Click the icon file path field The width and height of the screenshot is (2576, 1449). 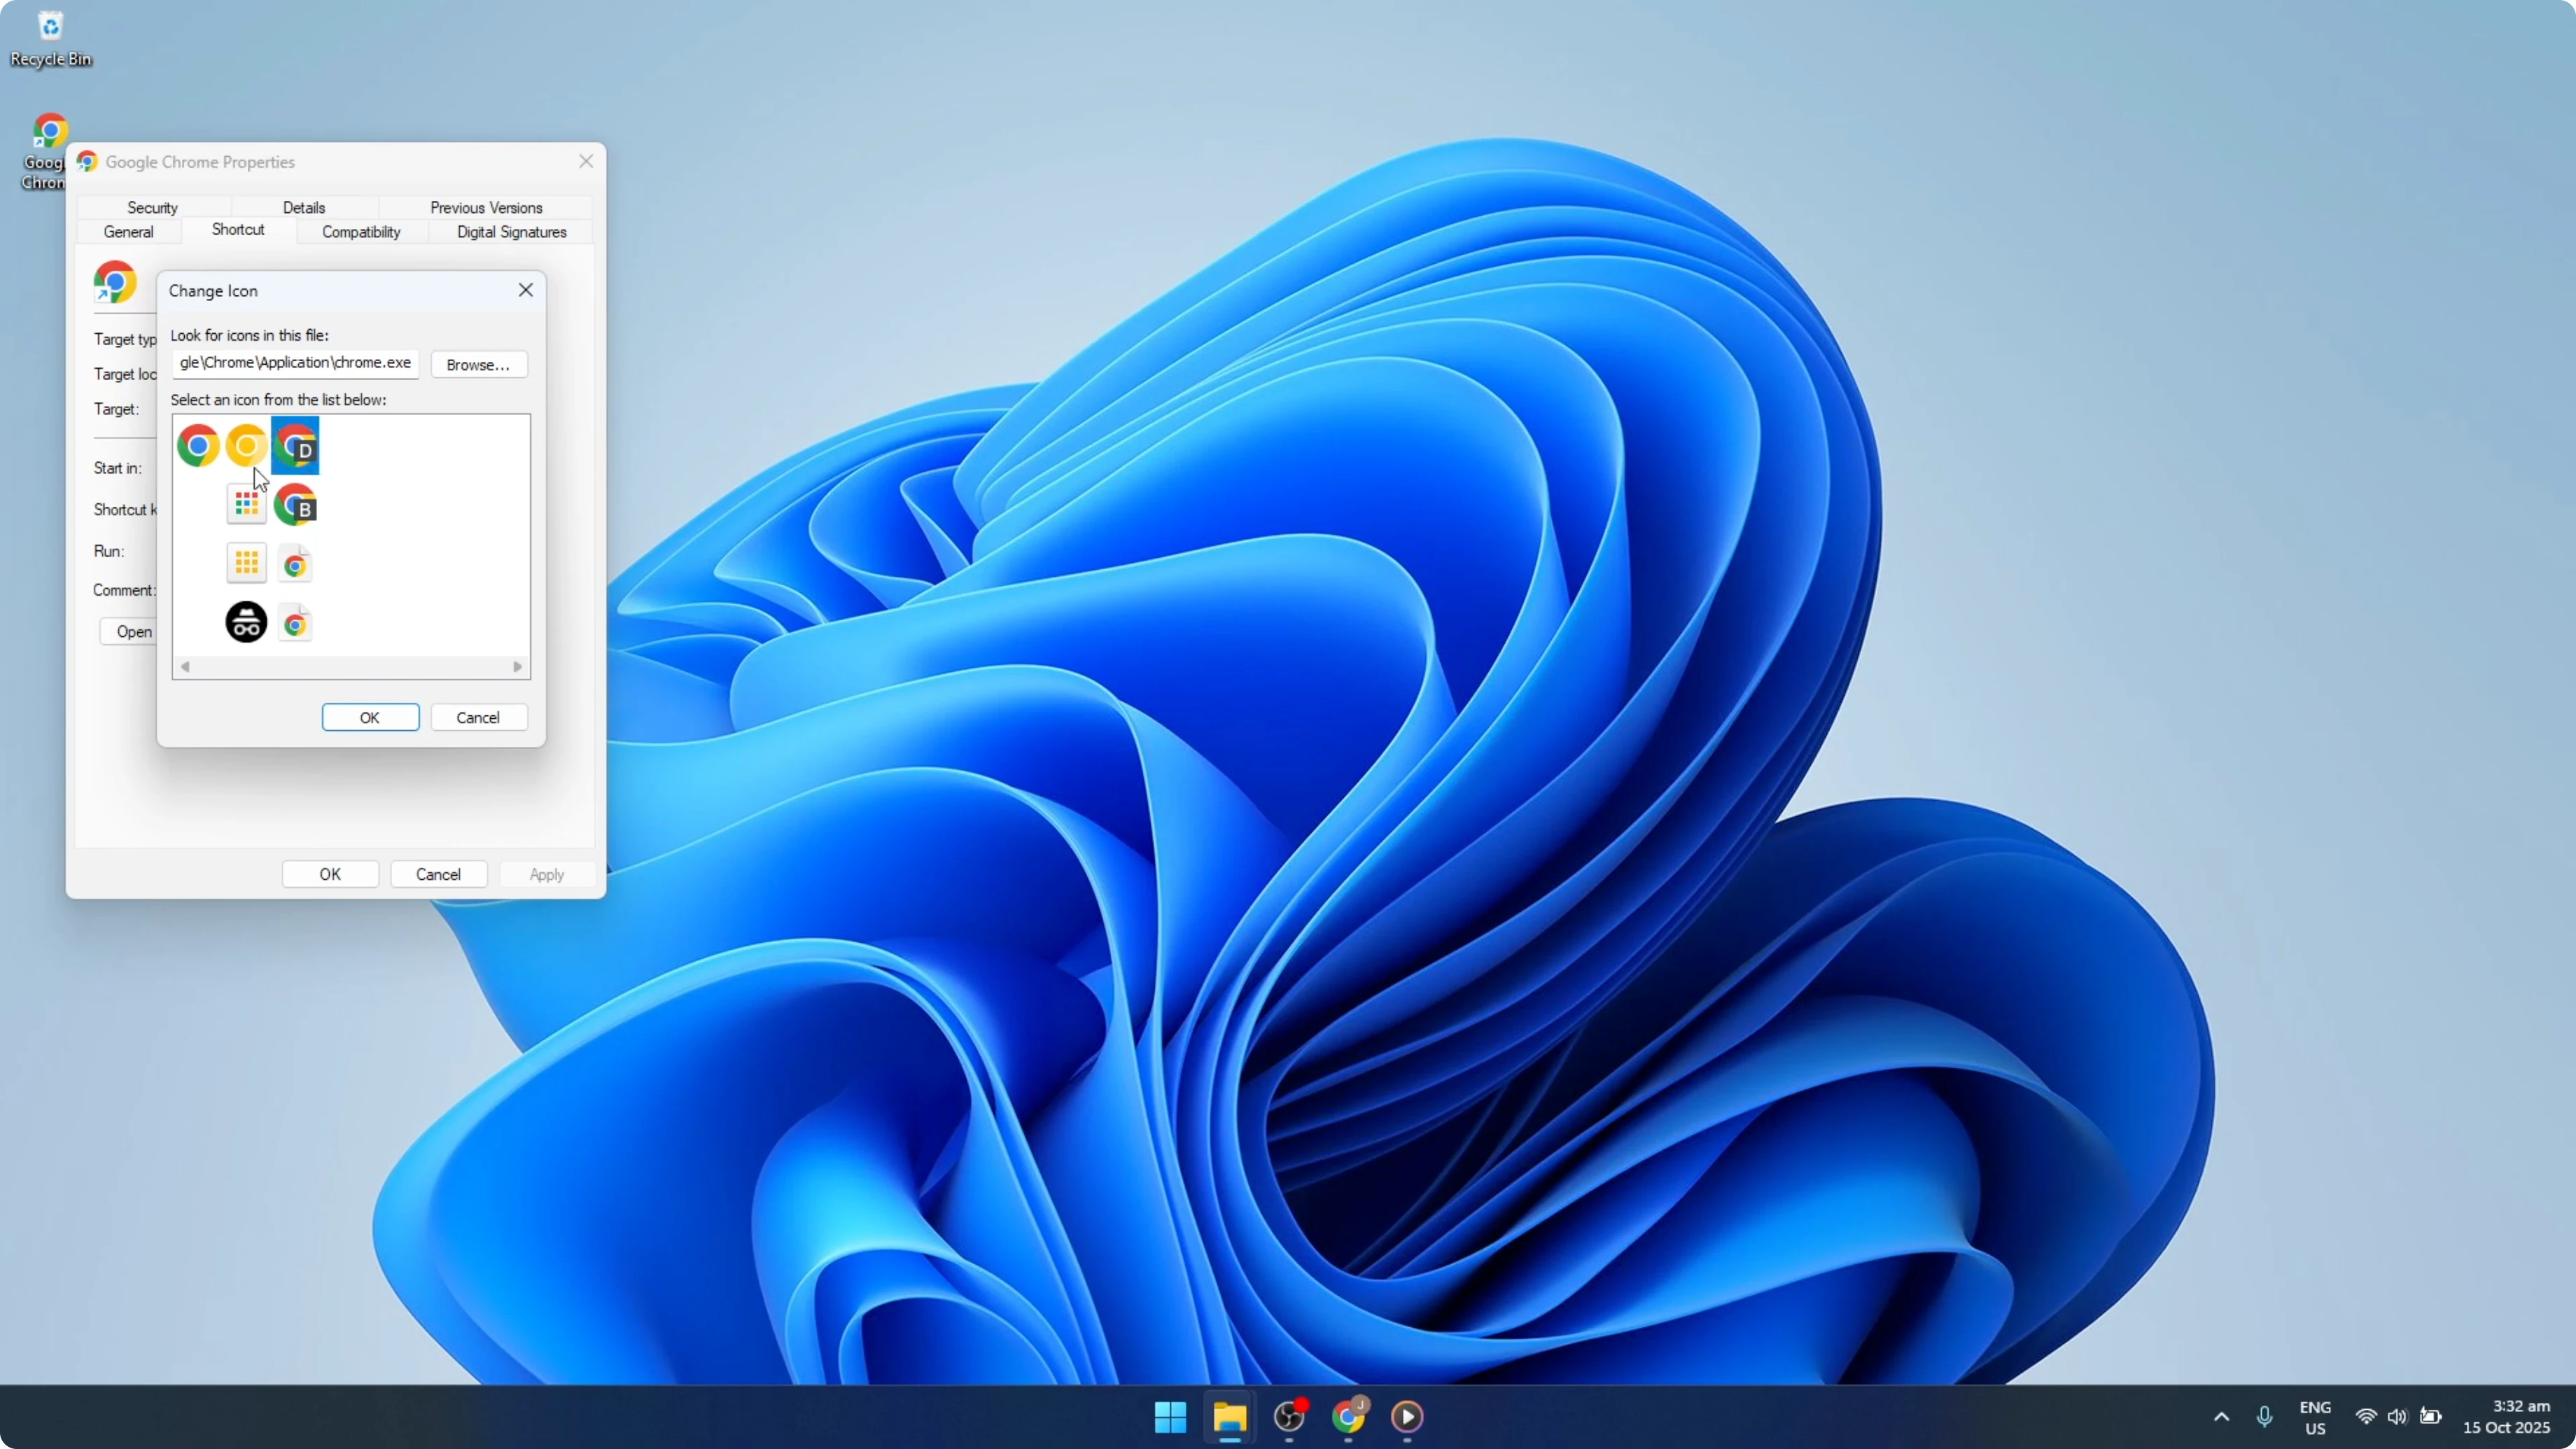294,363
